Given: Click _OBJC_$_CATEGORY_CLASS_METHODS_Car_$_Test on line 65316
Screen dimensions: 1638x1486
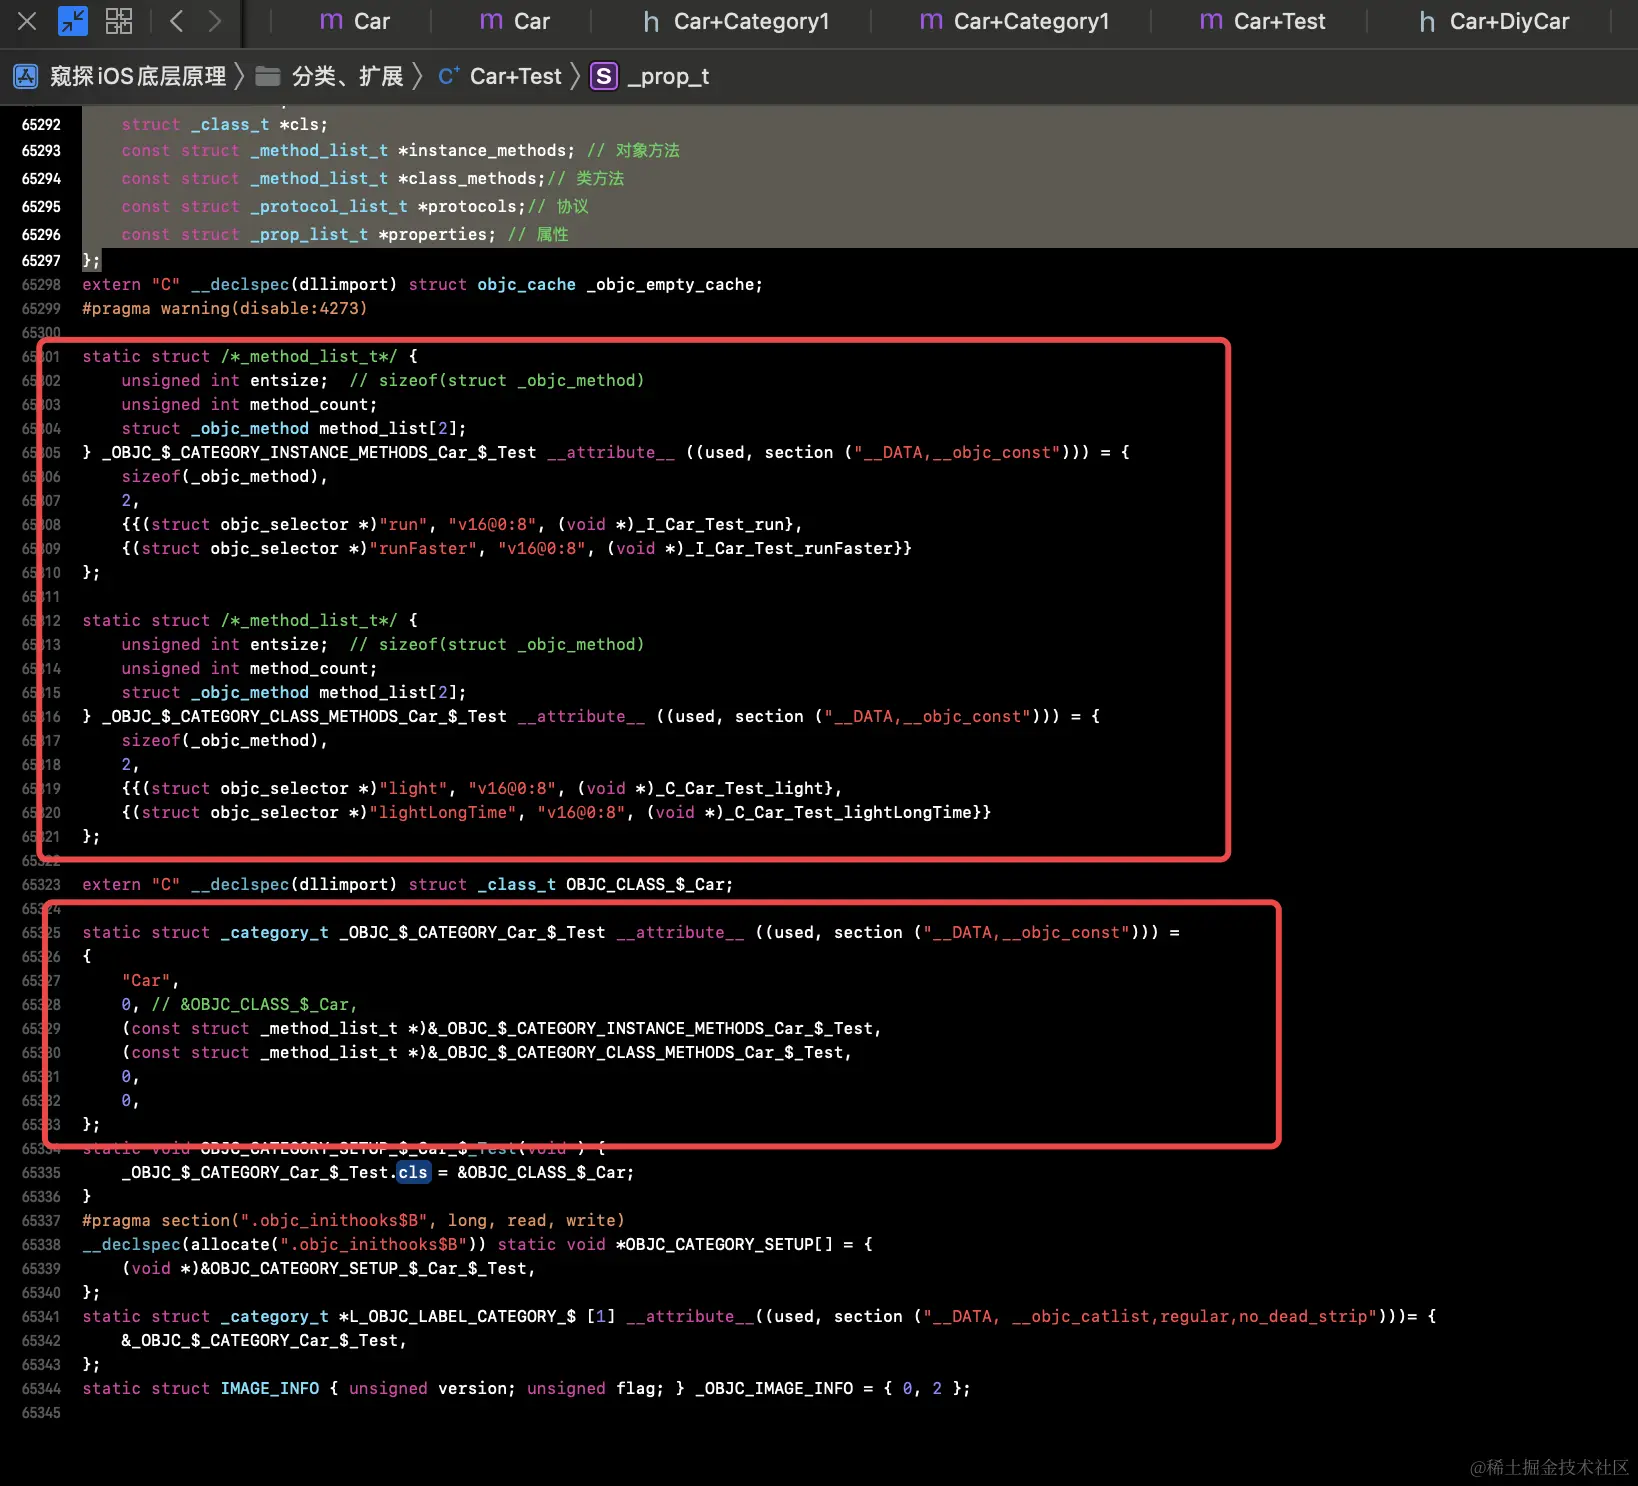Looking at the screenshot, I should click(304, 717).
